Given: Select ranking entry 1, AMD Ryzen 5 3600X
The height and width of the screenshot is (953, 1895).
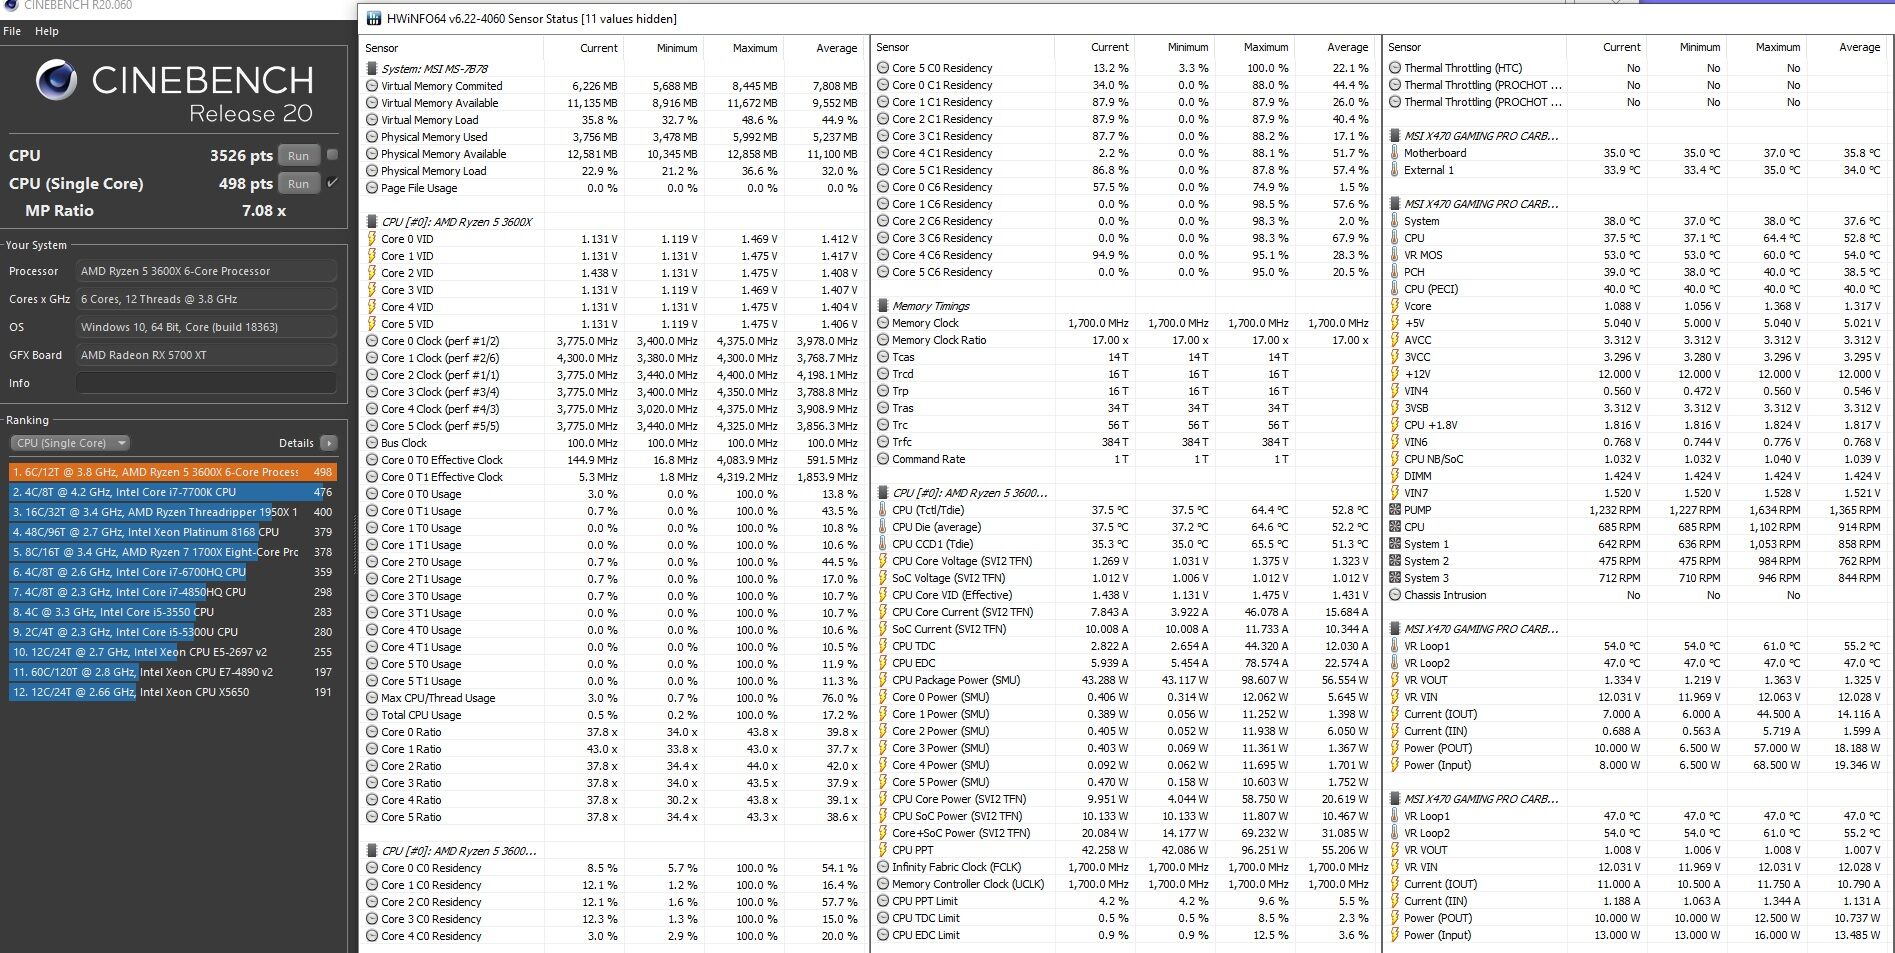Looking at the screenshot, I should tap(173, 472).
